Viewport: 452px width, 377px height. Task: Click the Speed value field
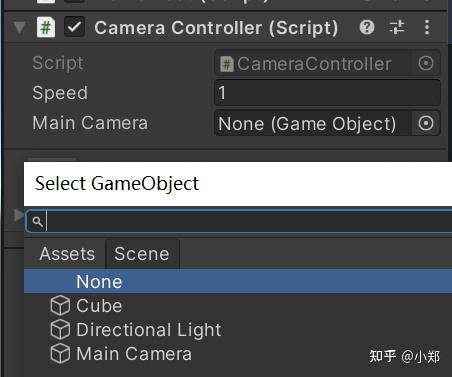click(x=327, y=93)
